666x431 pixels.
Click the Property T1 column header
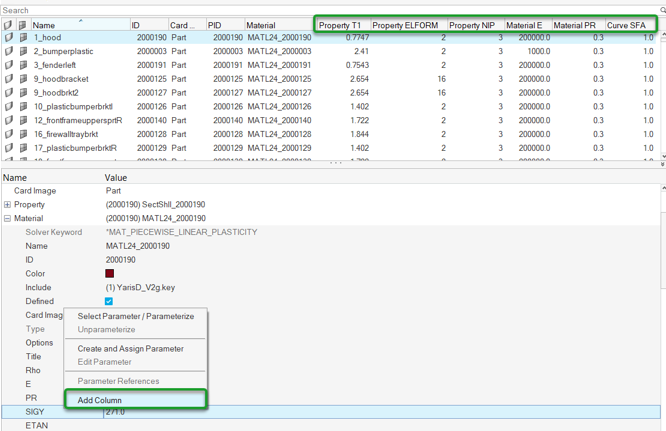pos(341,25)
